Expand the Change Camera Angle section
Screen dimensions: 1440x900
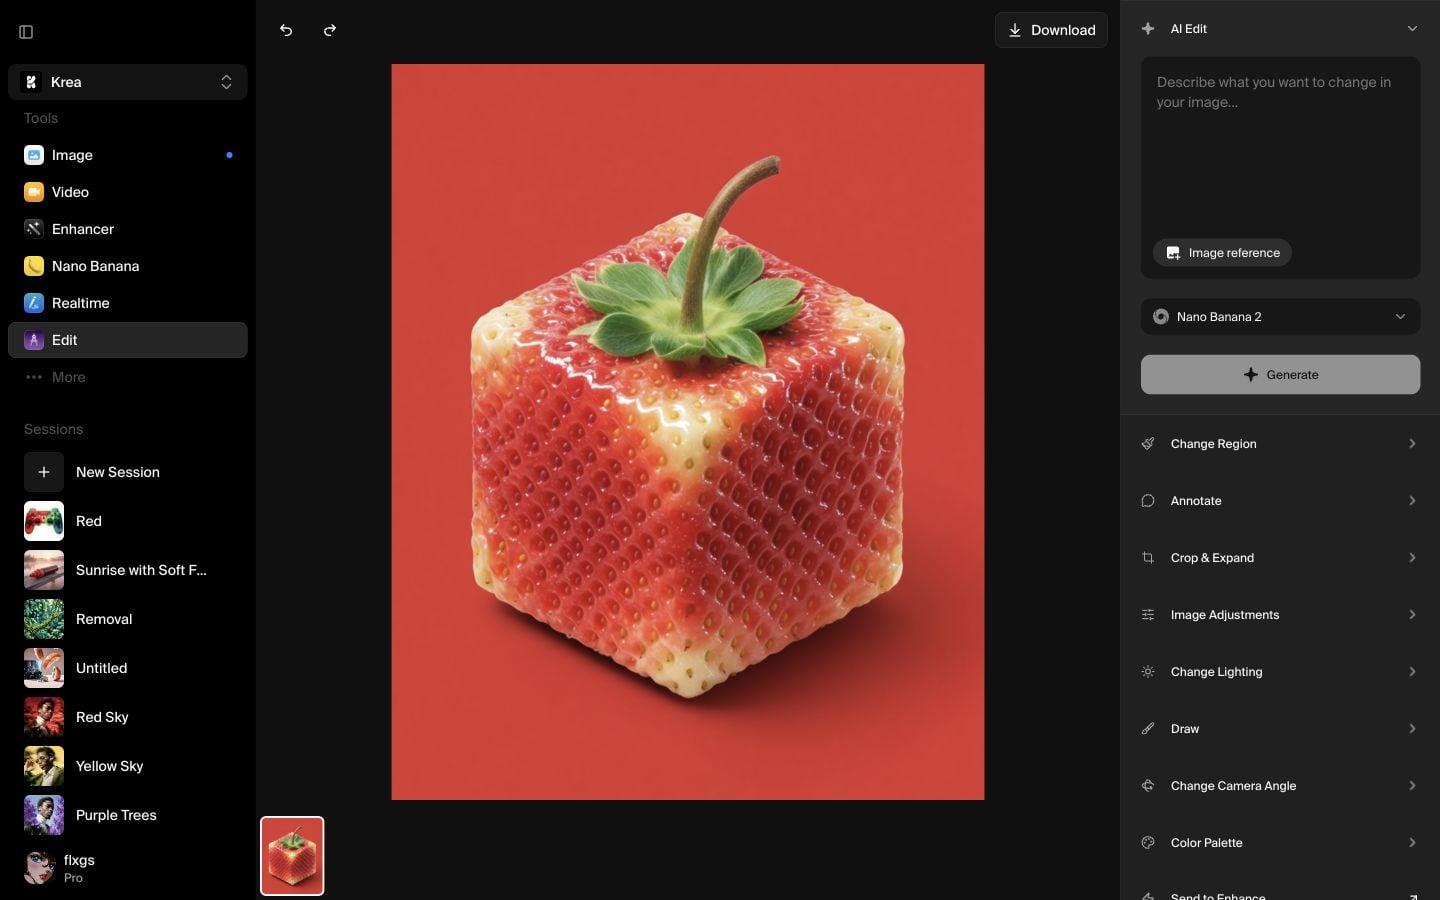click(1280, 786)
